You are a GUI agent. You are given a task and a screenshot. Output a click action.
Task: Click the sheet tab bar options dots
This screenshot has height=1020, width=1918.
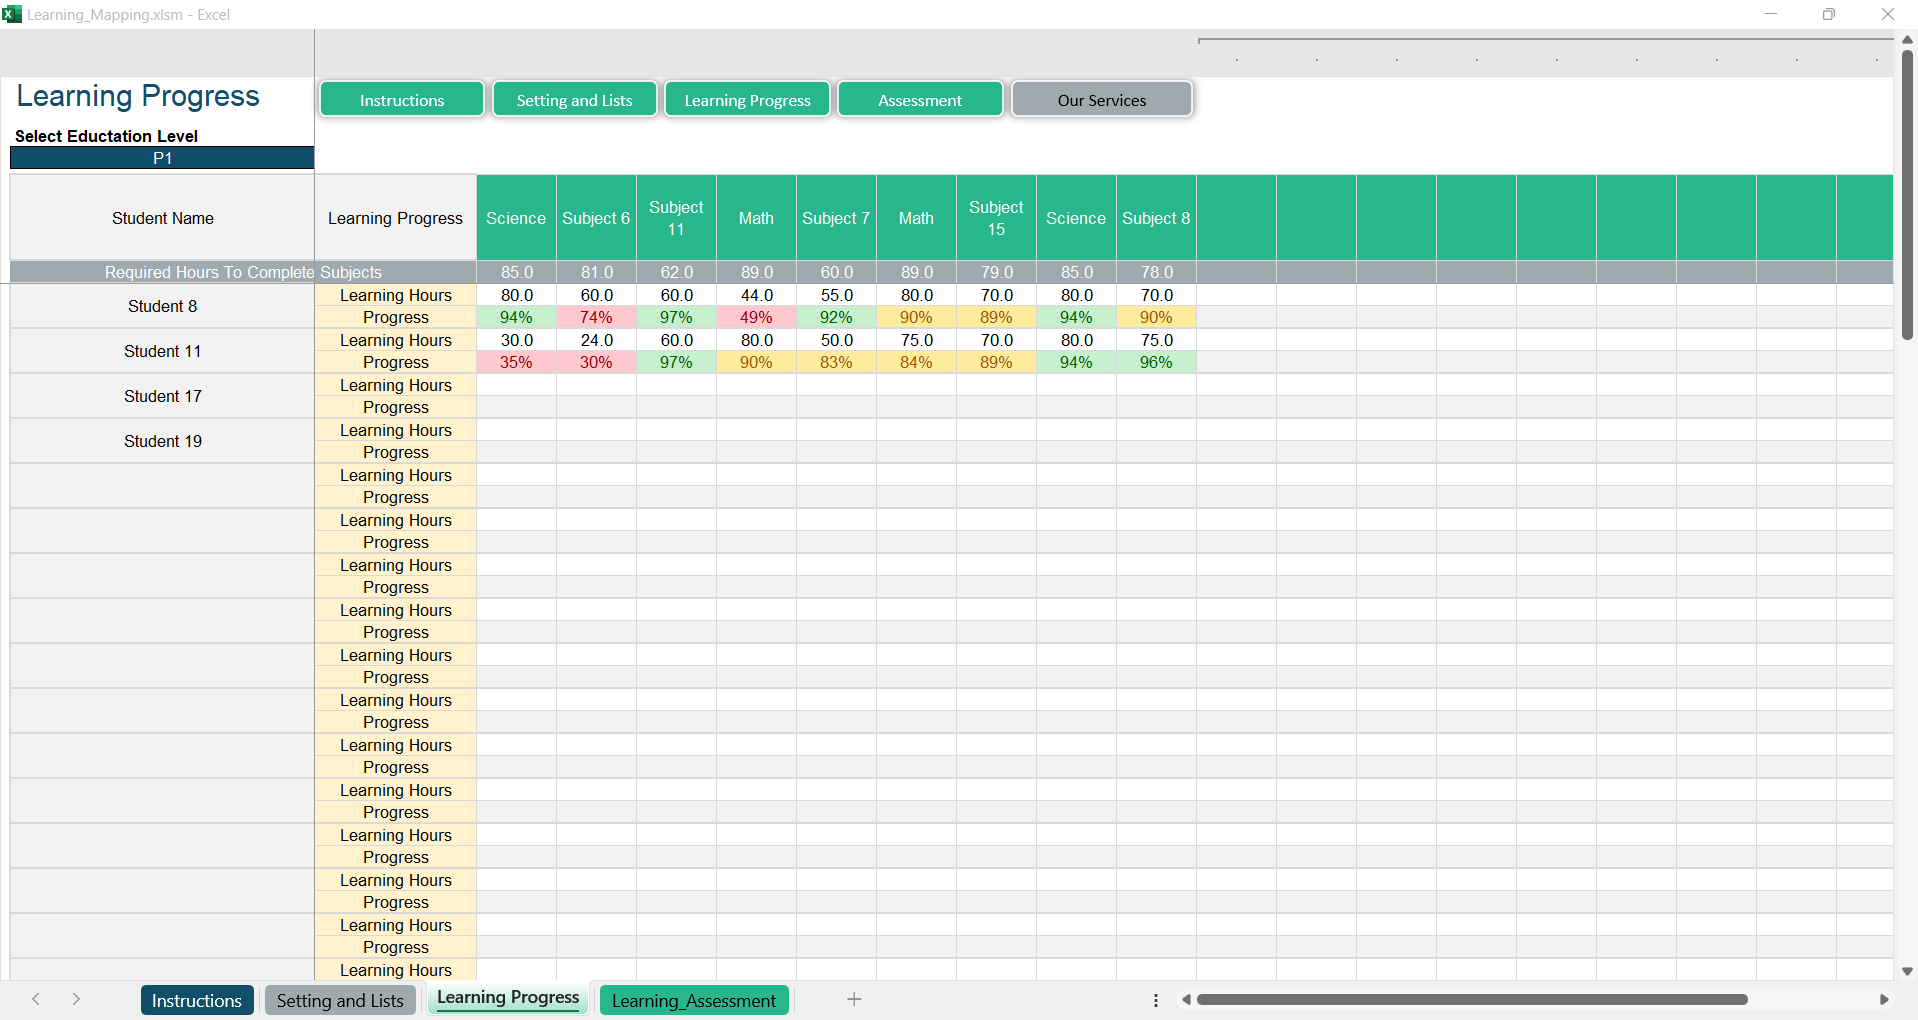[1156, 1000]
